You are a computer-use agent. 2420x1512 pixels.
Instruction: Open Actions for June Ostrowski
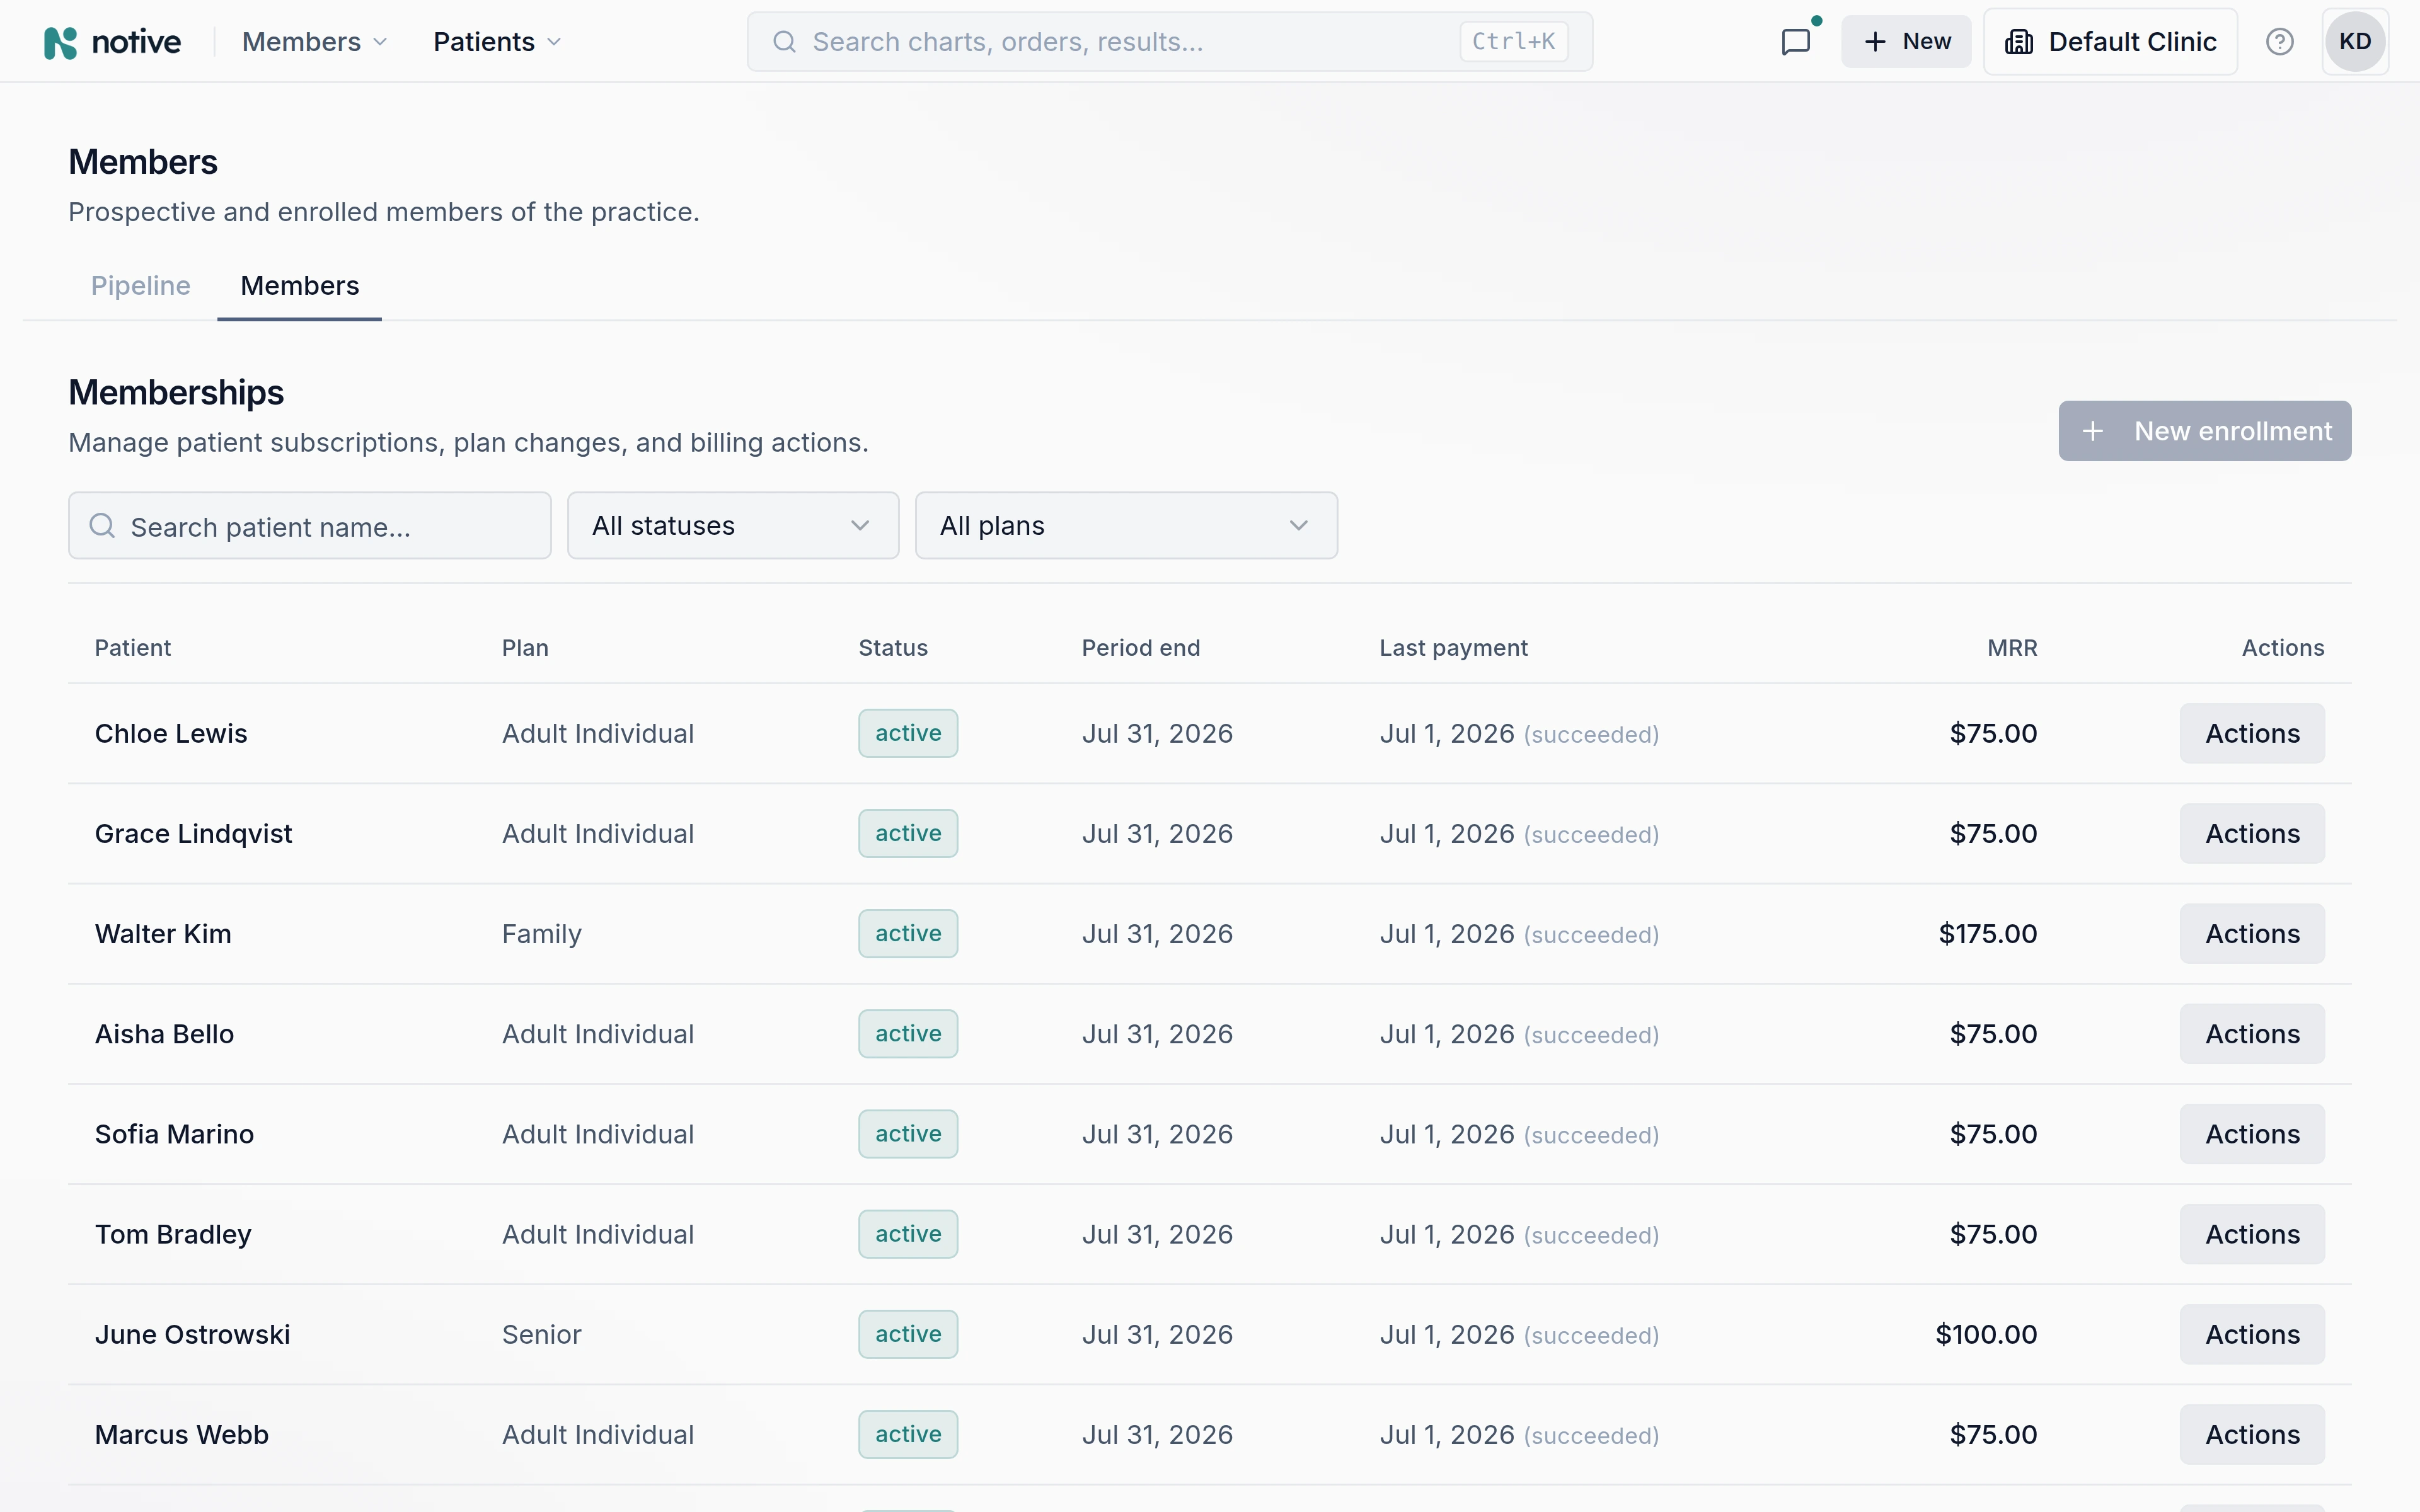coord(2252,1334)
